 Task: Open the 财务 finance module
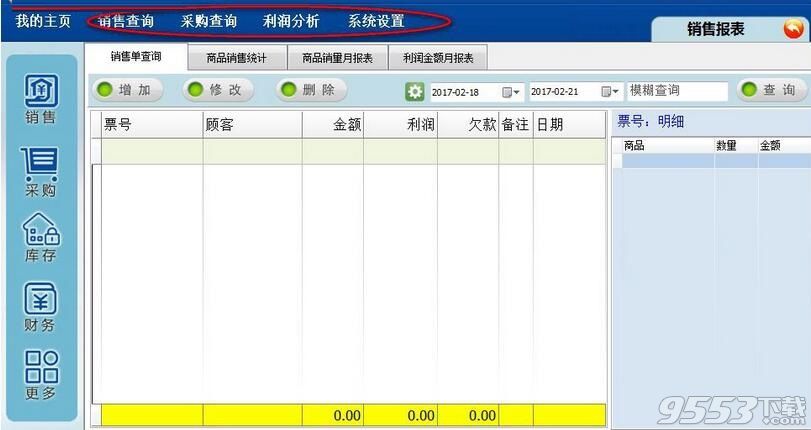(40, 306)
